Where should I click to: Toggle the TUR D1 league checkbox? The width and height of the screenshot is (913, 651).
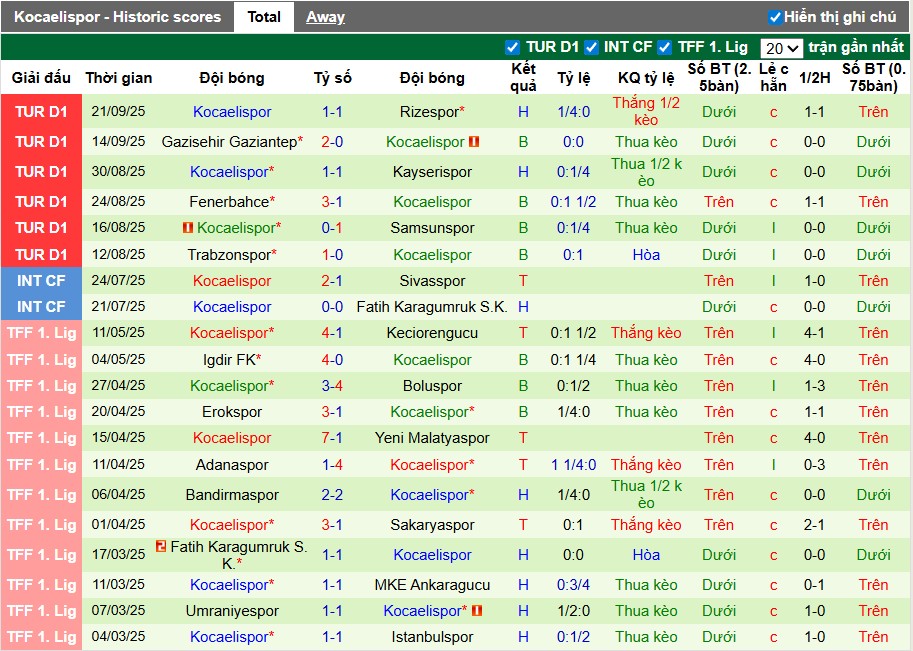(513, 47)
